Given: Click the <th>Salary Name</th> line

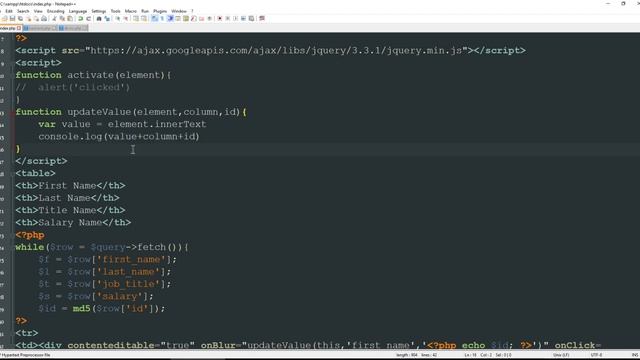Looking at the screenshot, I should click(x=73, y=222).
